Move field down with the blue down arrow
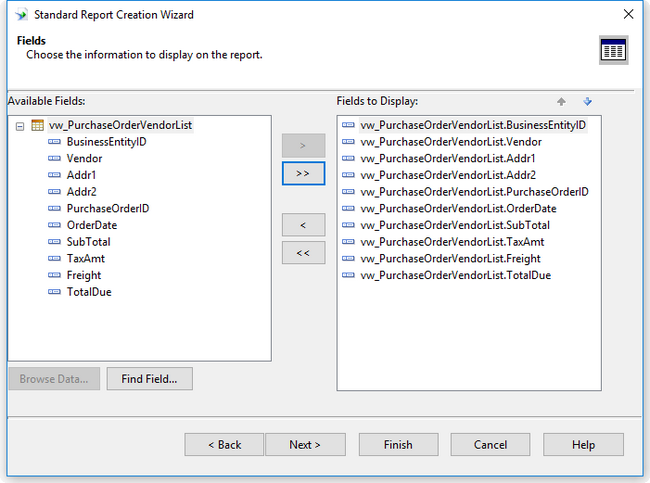 pyautogui.click(x=587, y=102)
